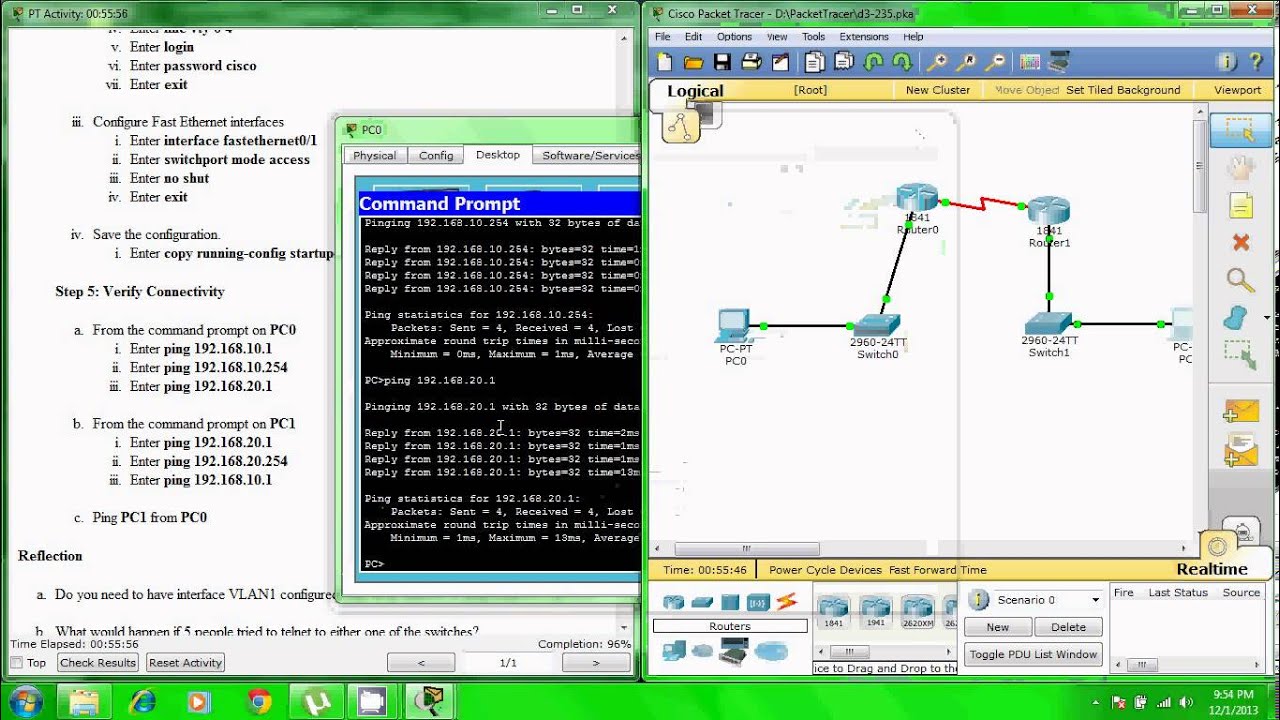Image resolution: width=1280 pixels, height=720 pixels.
Task: Open the Activity Wizard icon
Action: (782, 62)
